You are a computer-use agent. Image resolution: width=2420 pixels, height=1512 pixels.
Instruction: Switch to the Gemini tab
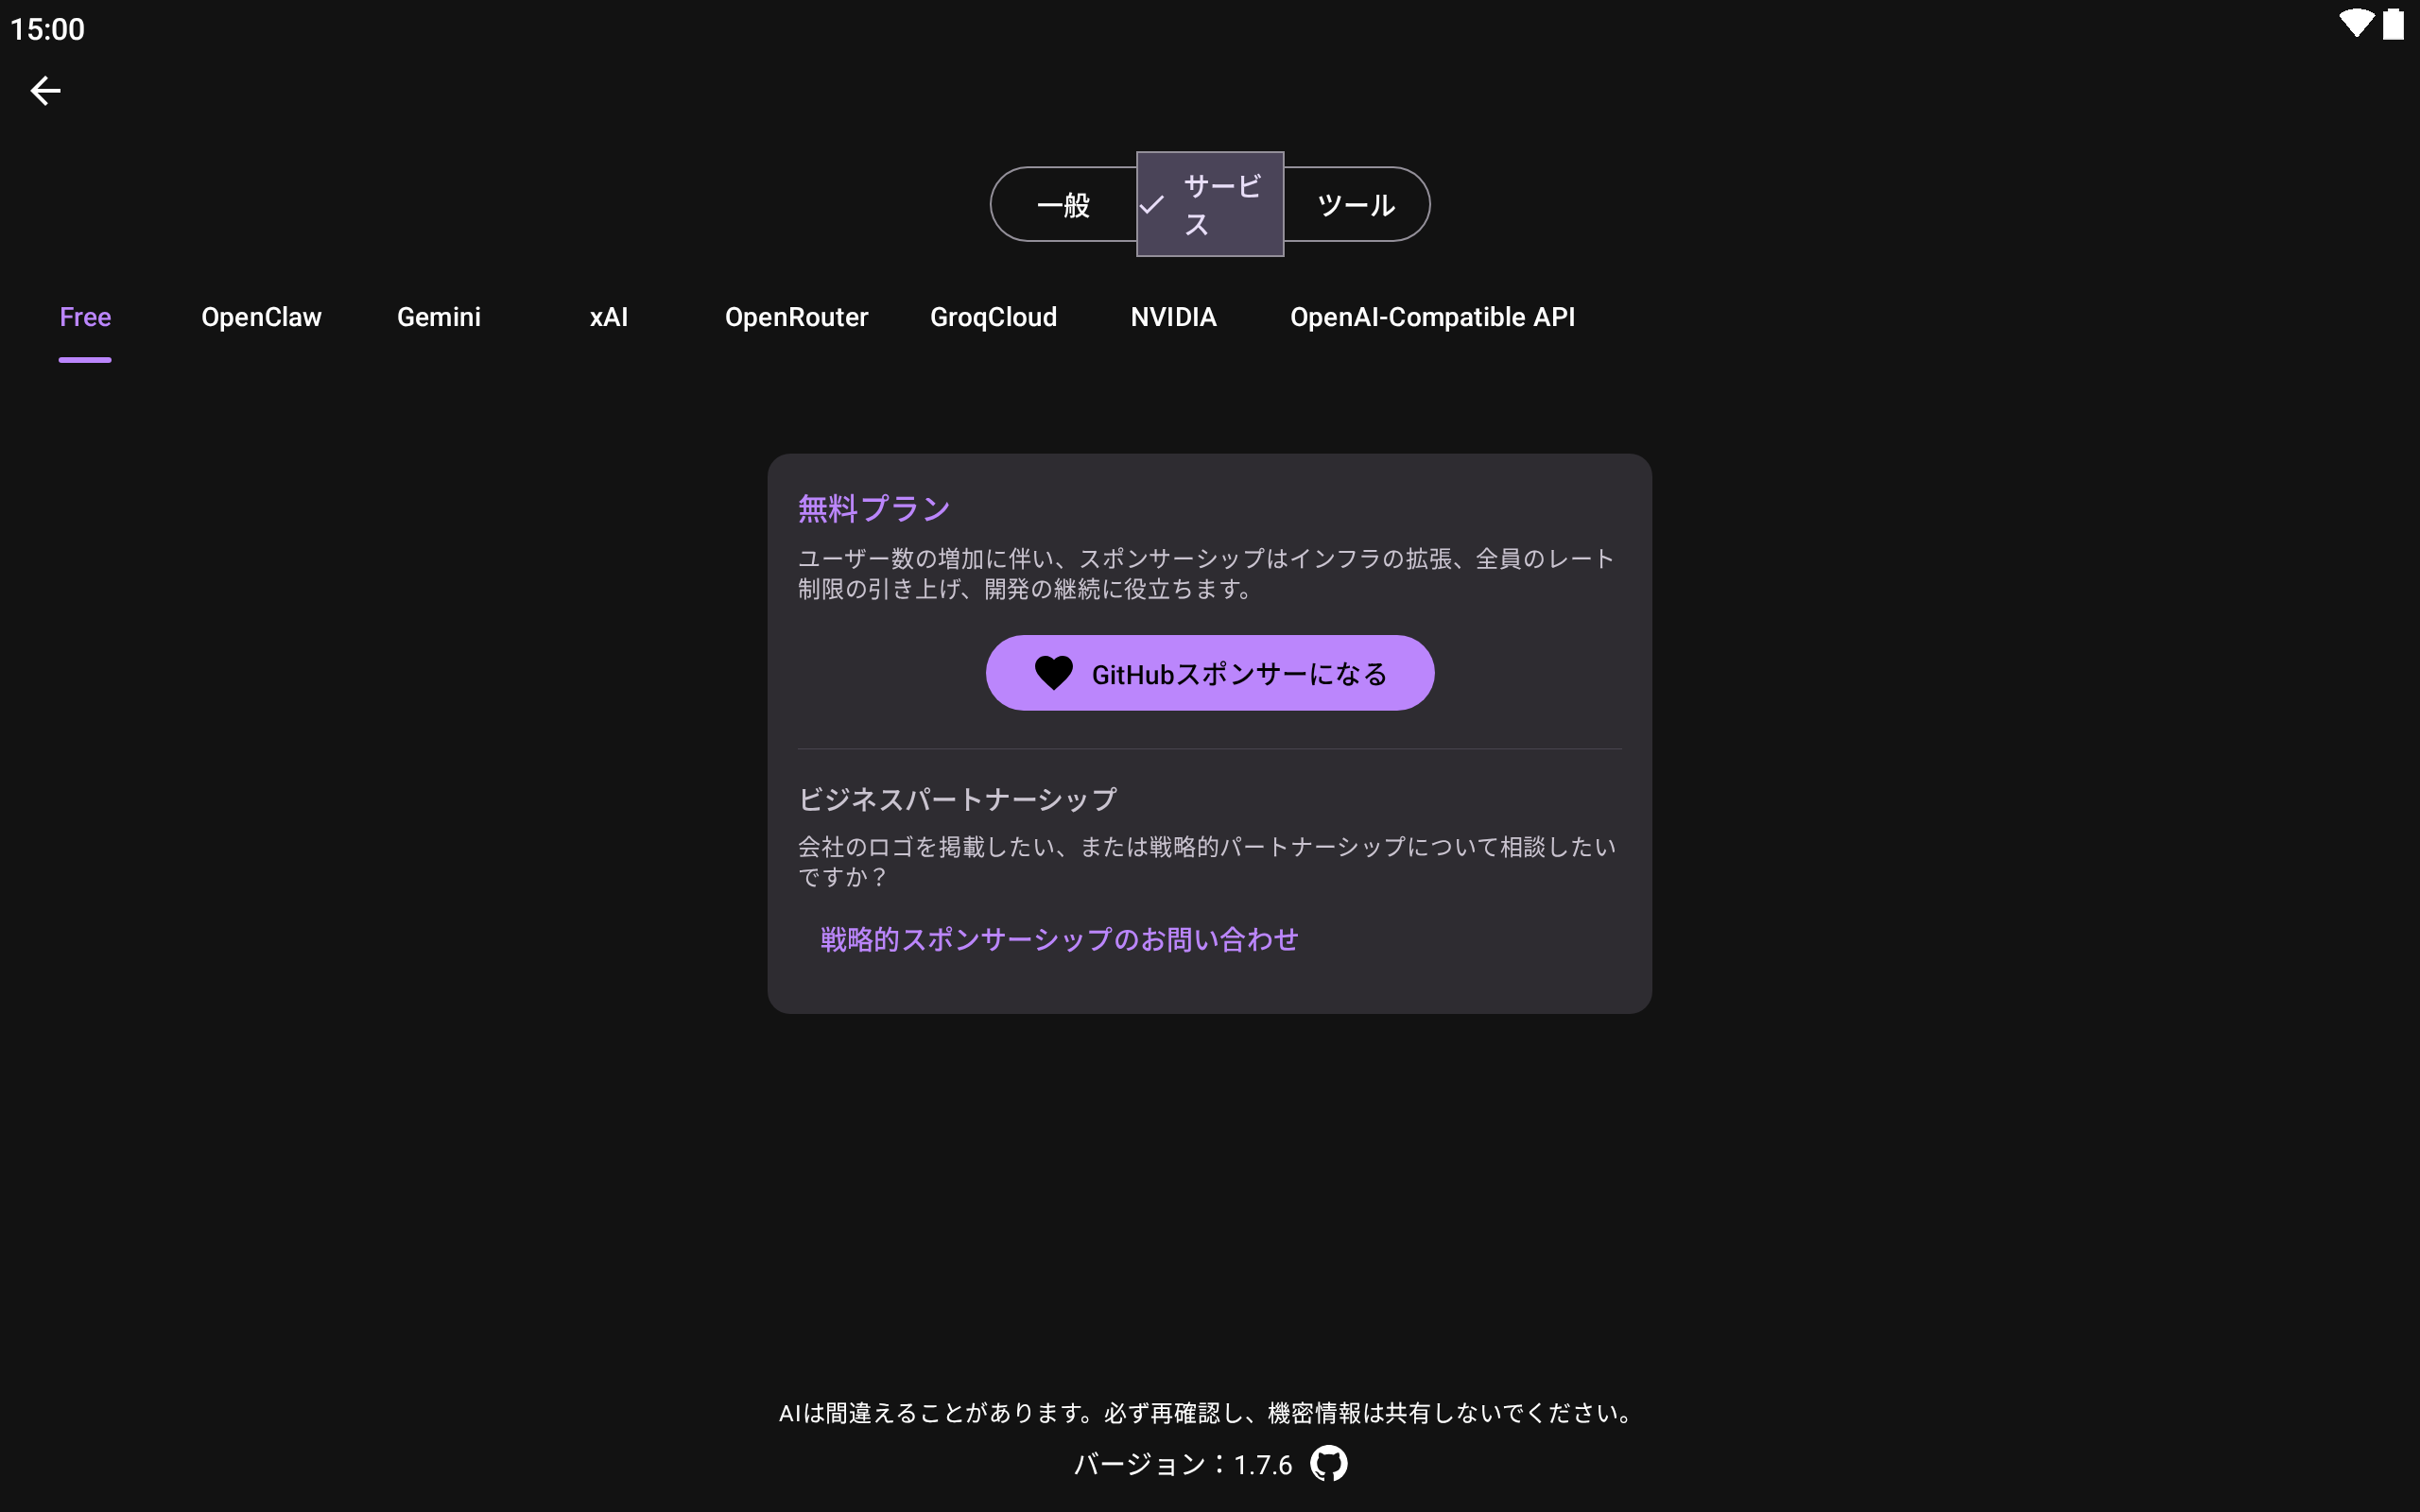point(438,317)
